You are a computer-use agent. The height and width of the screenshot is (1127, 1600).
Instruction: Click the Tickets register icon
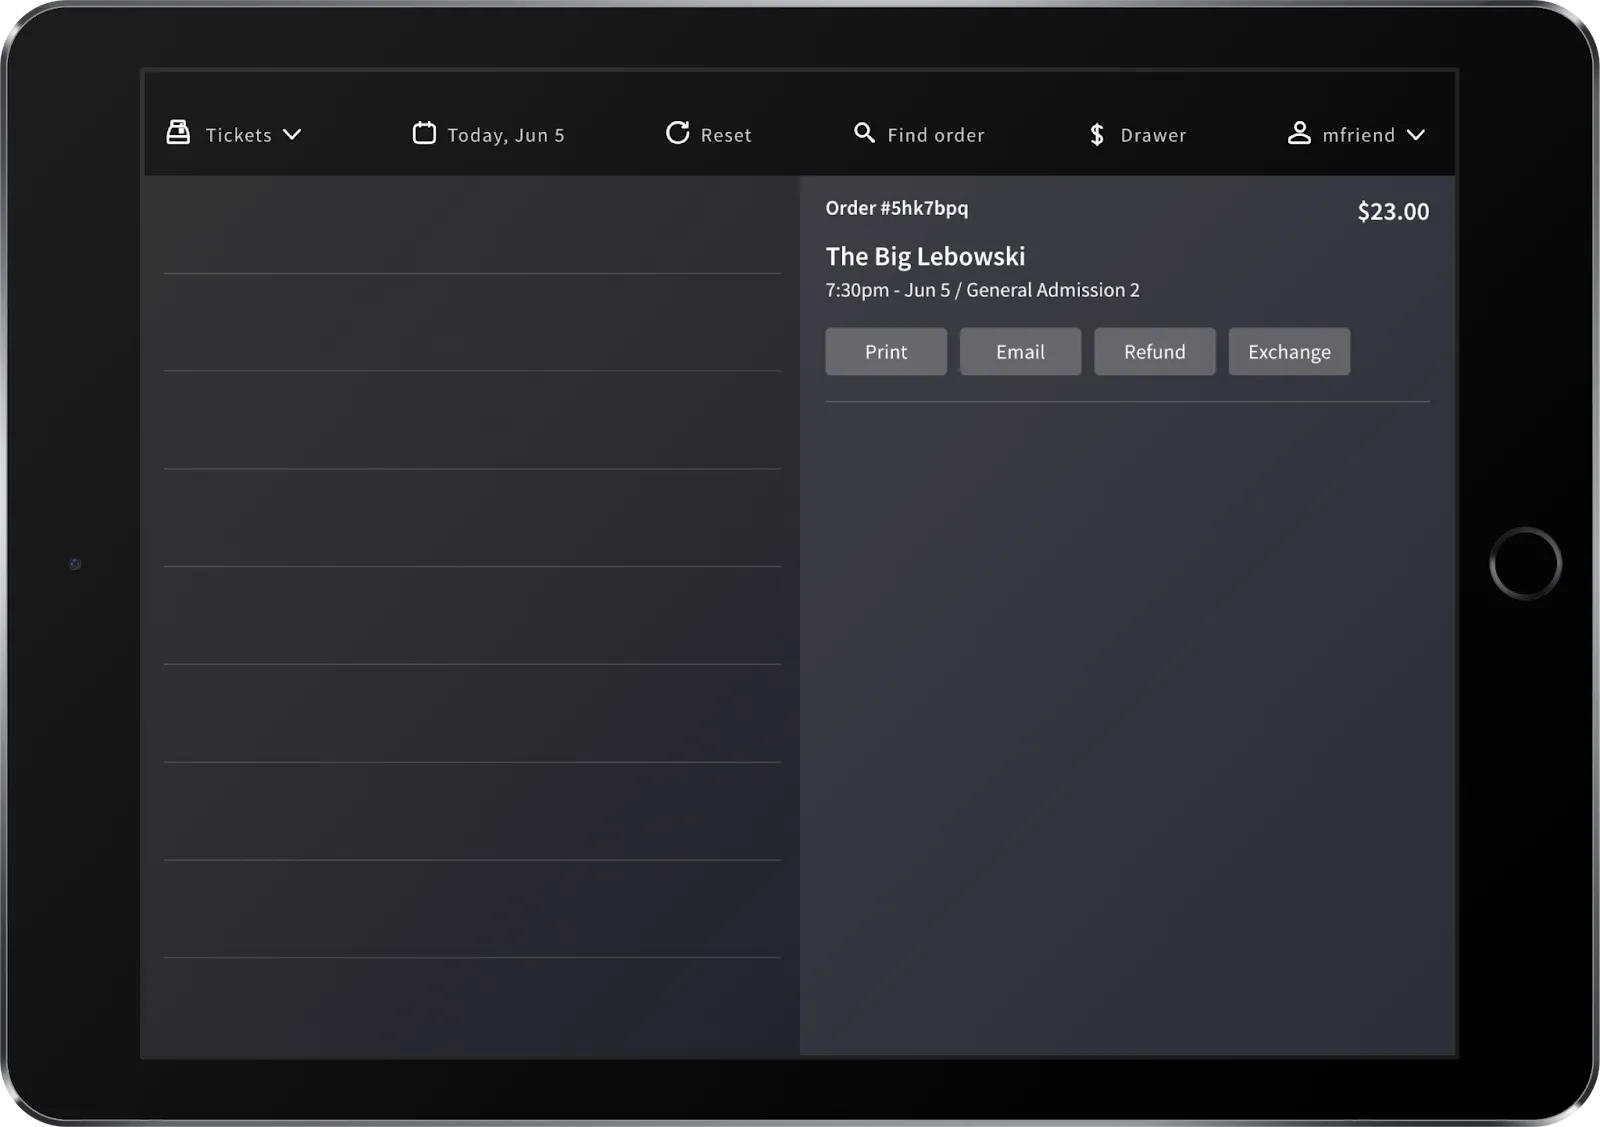178,133
